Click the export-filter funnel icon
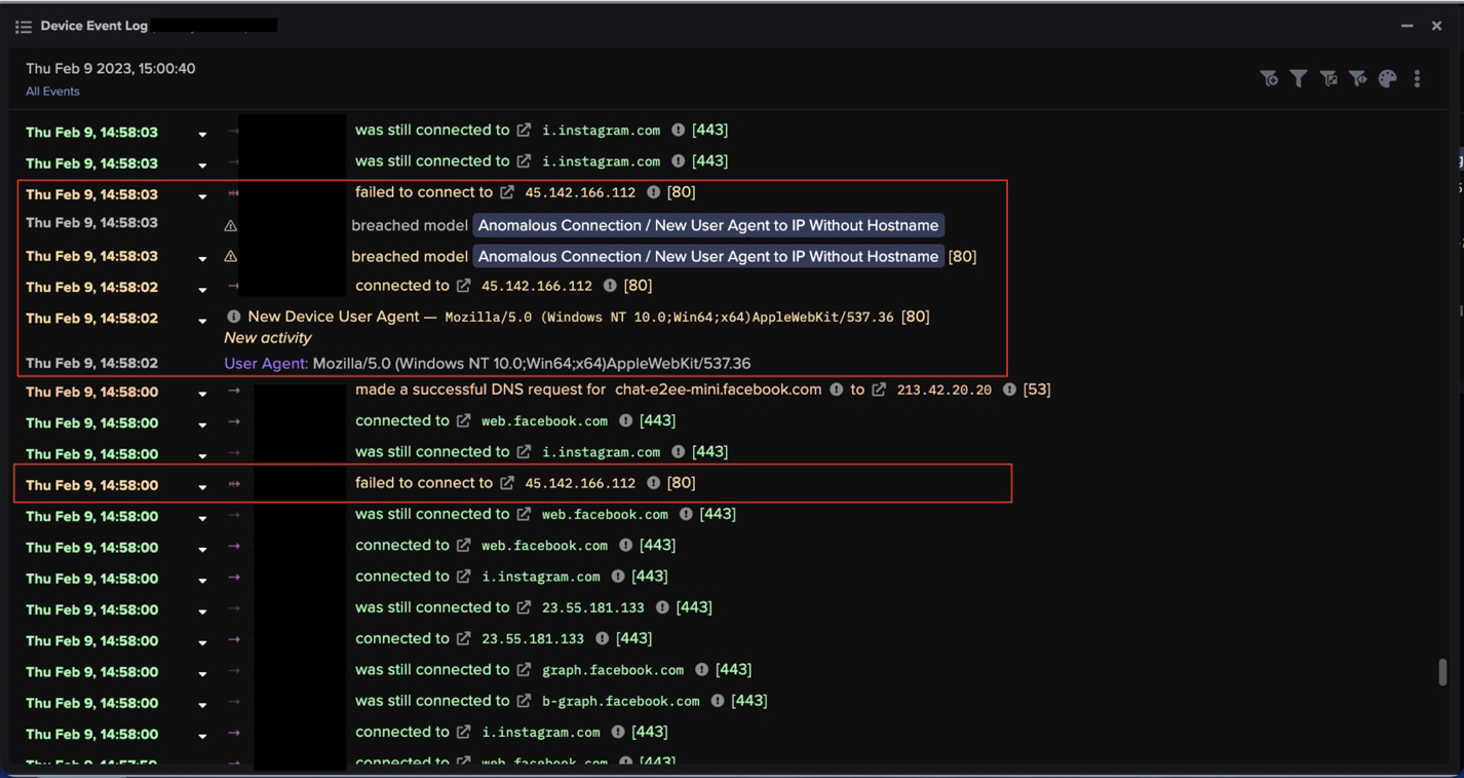1464x778 pixels. tap(1329, 78)
